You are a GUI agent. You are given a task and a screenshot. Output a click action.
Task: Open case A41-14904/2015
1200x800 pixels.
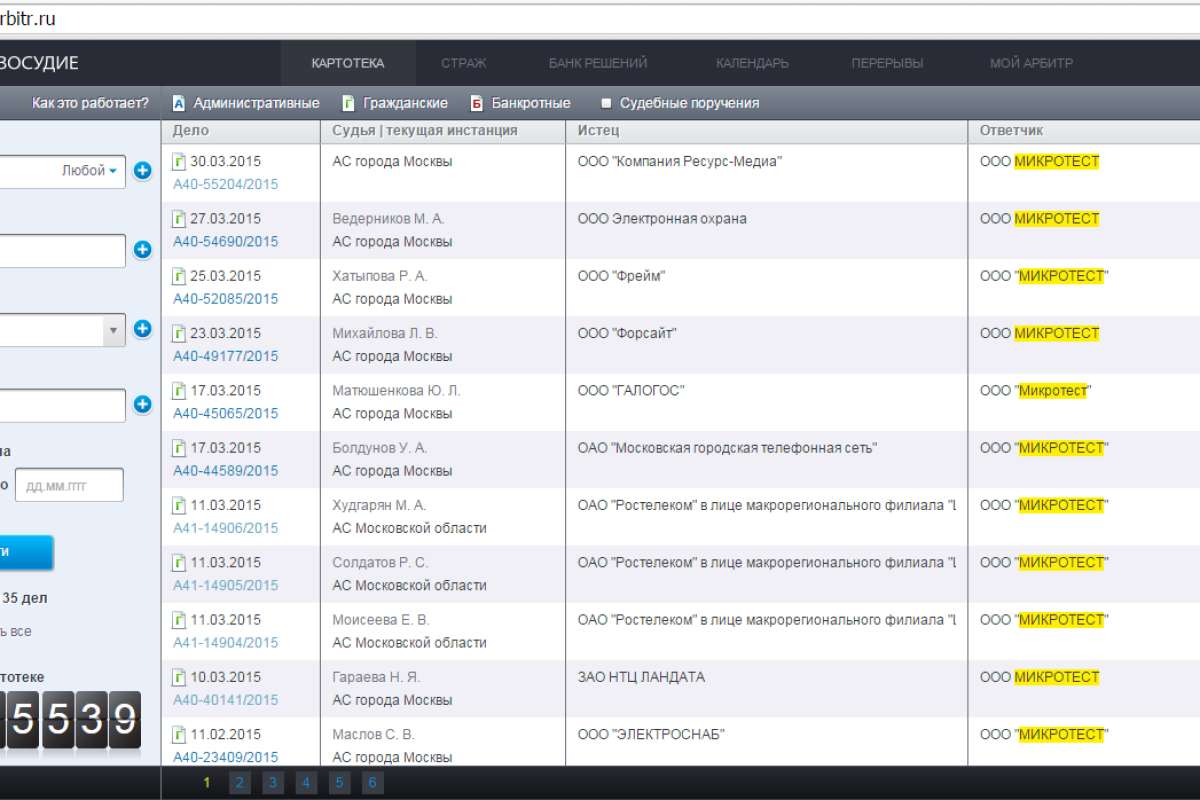point(226,642)
